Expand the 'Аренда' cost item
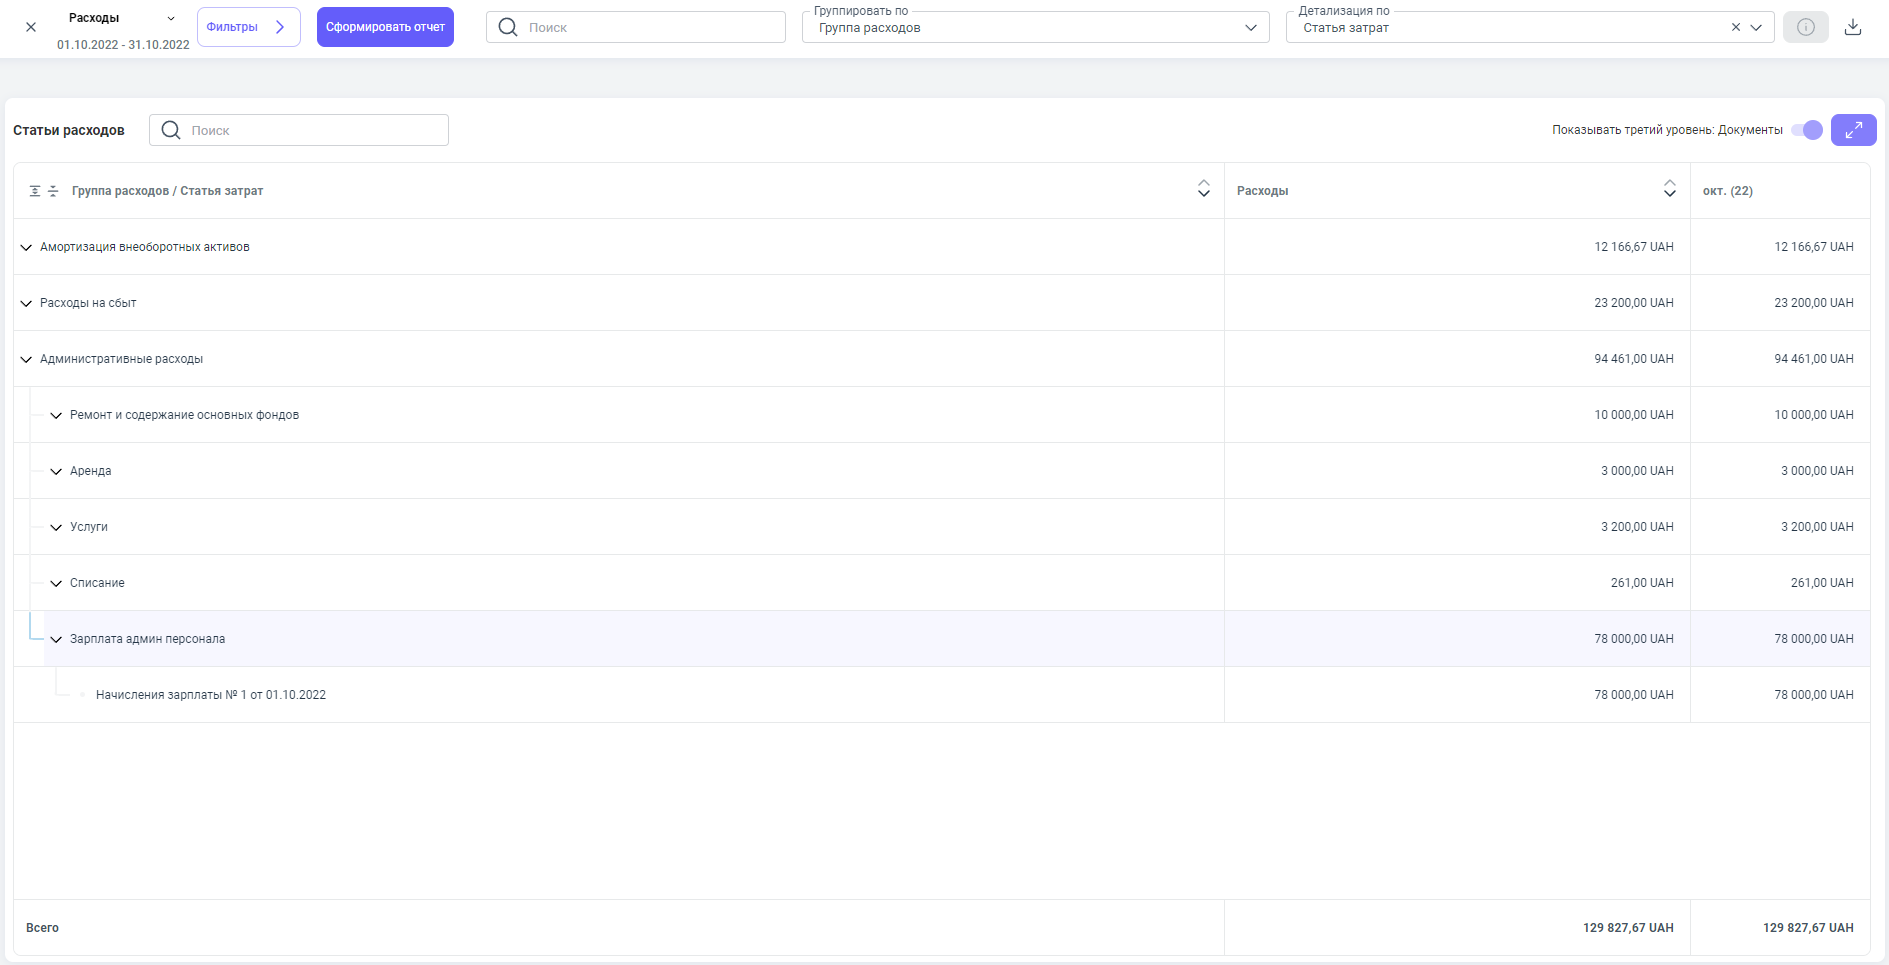 coord(56,471)
